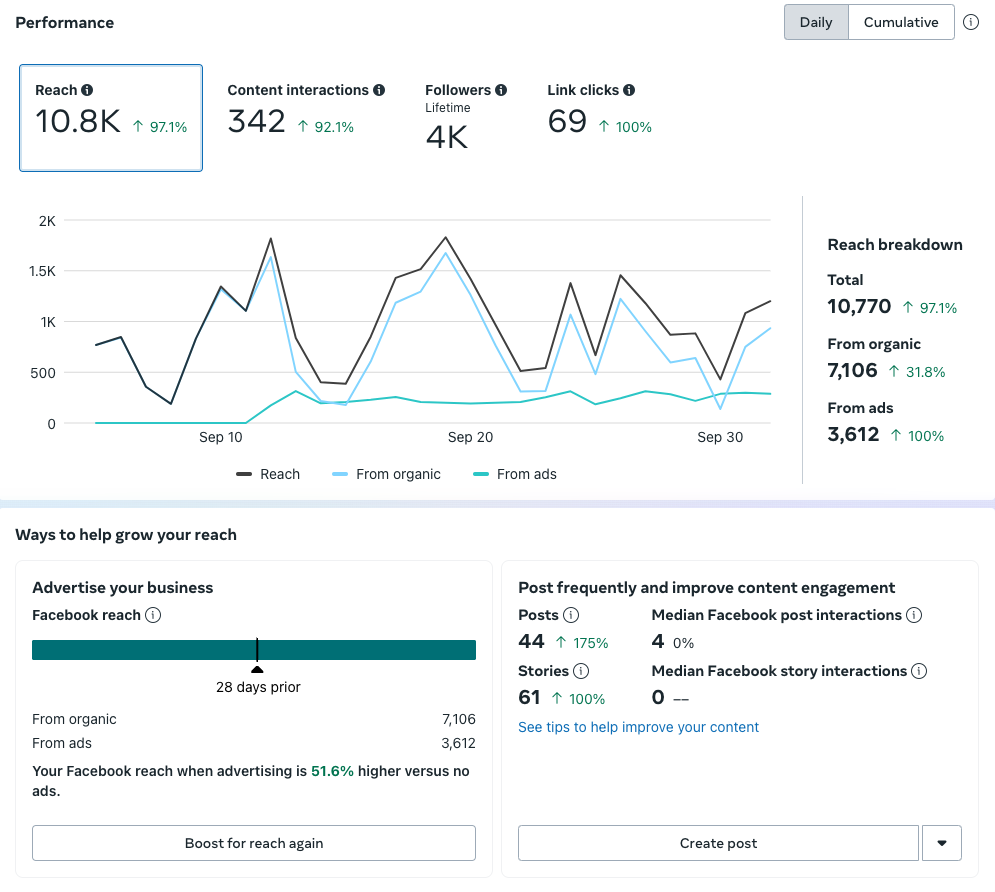
Task: Click the Link clicks info icon
Action: coord(629,90)
